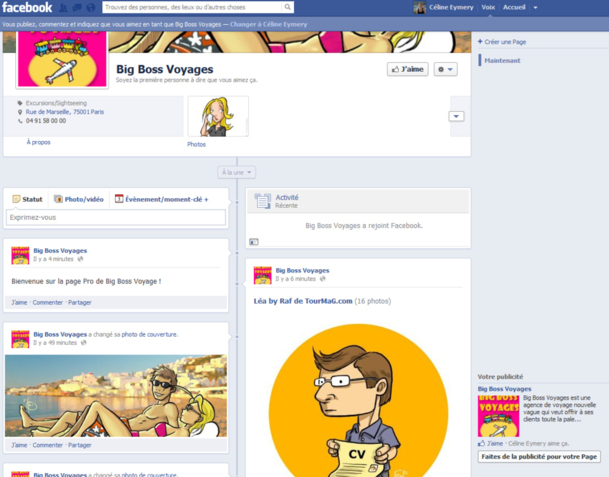Click 'Faites de la publicité pour votre Page'
Image resolution: width=609 pixels, height=477 pixels.
tap(539, 456)
